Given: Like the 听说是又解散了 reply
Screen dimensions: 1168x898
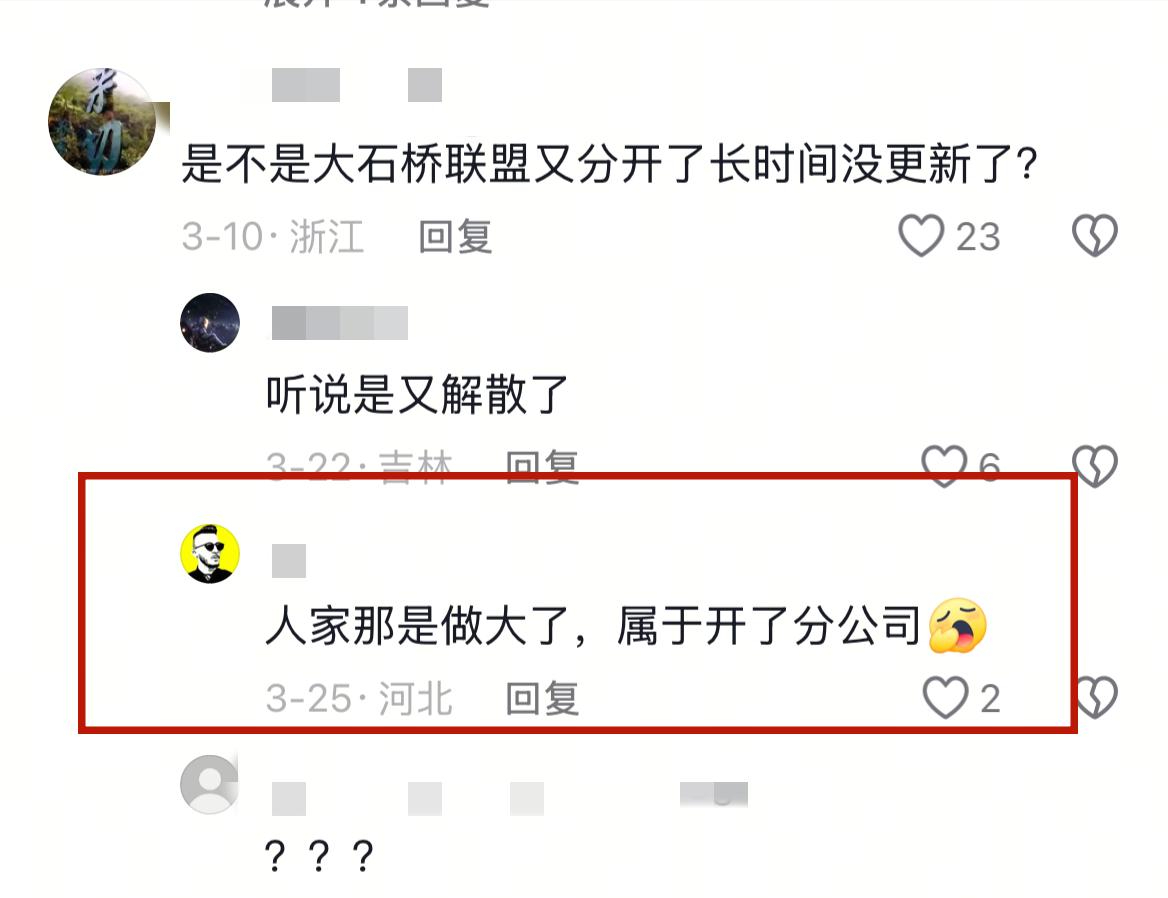Looking at the screenshot, I should [x=944, y=465].
